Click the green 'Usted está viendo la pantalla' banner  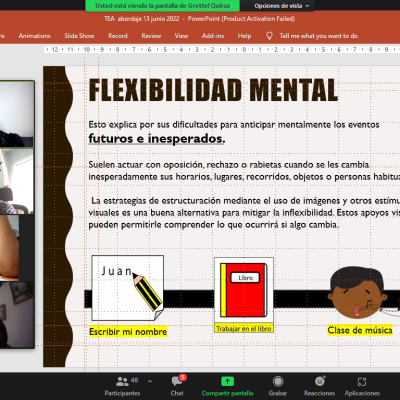[162, 6]
